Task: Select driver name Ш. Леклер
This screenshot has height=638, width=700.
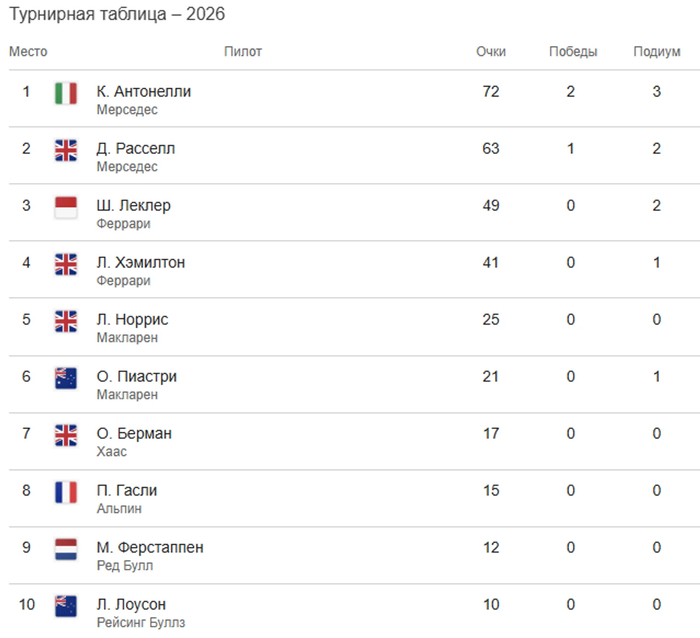Action: (x=133, y=205)
